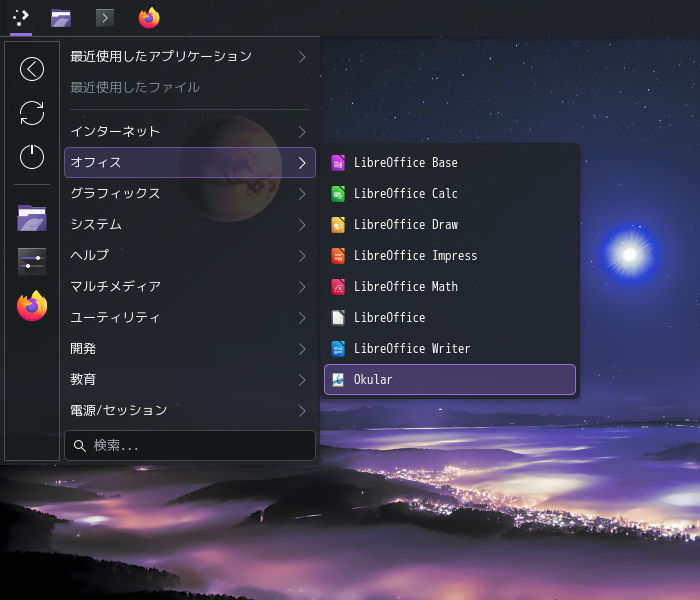Expand the グラフィックス category arrow

(302, 194)
